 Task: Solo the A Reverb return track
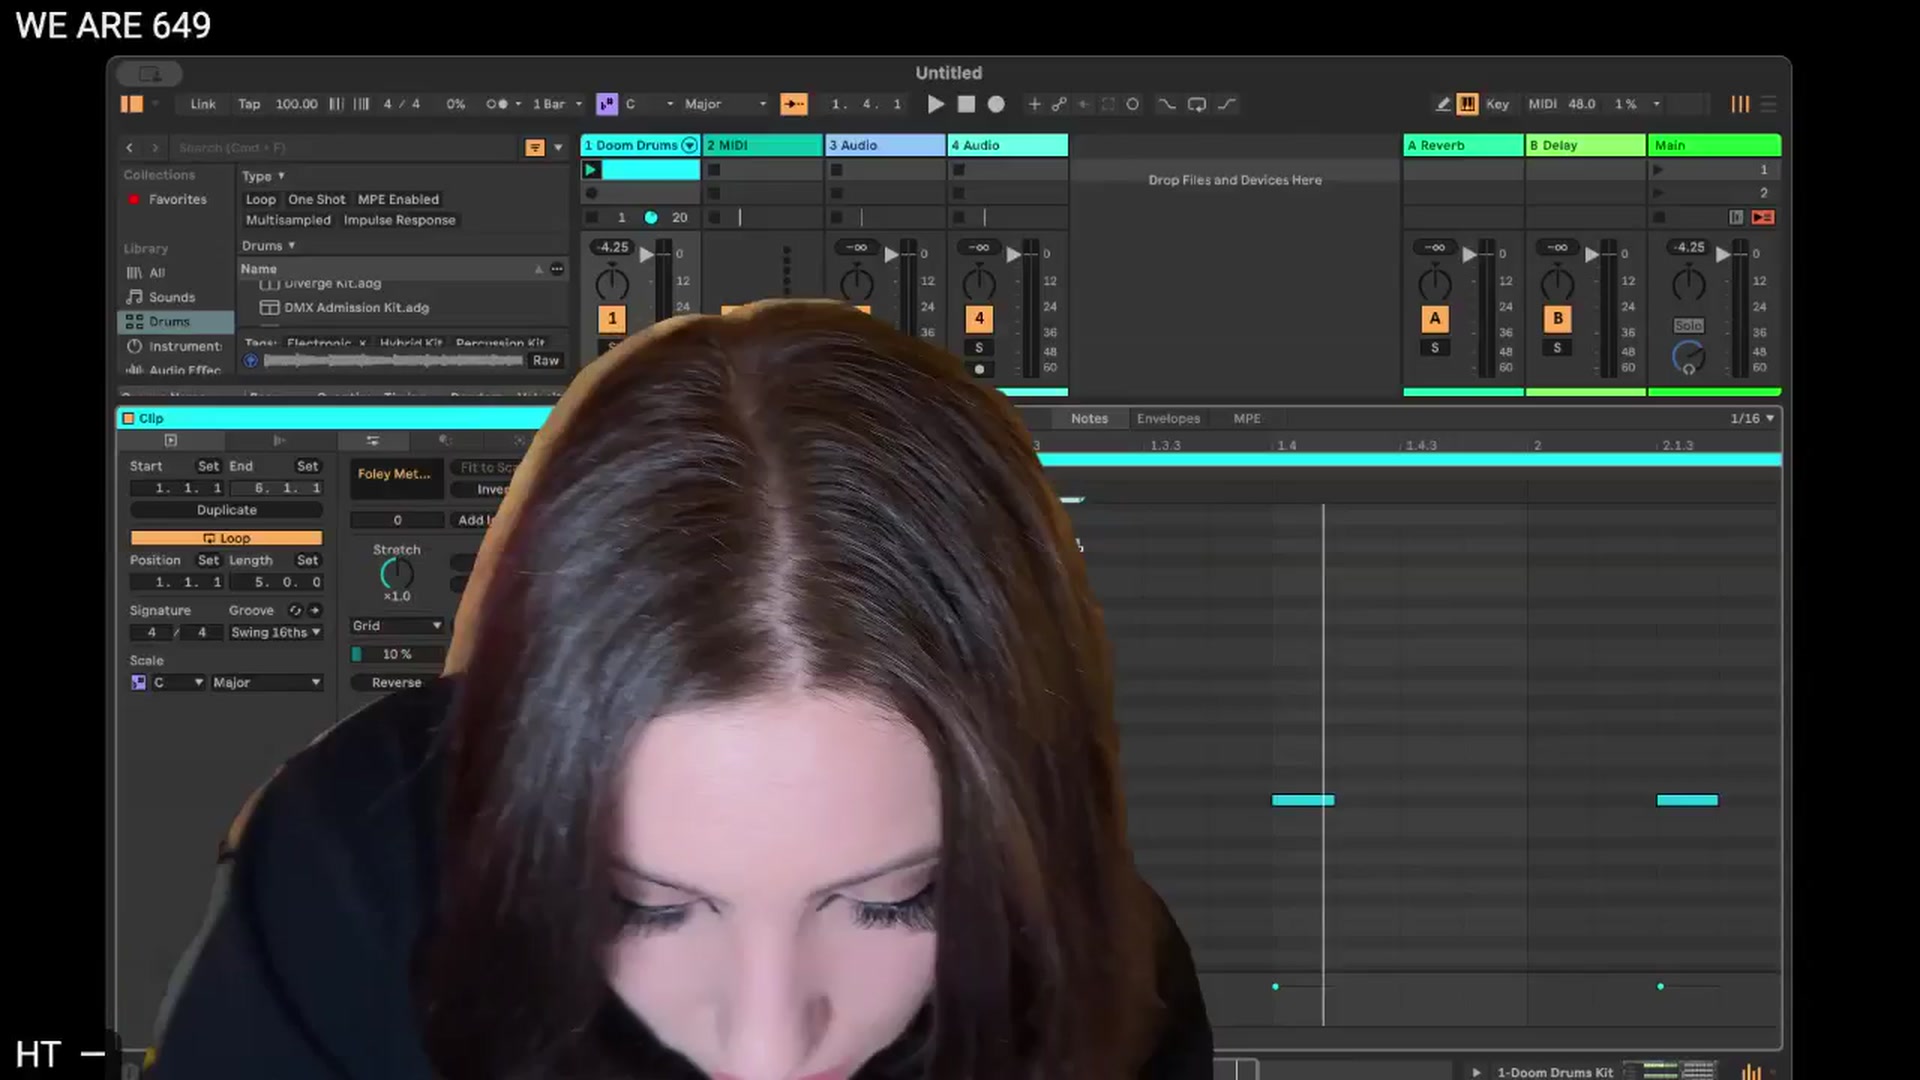(x=1435, y=348)
